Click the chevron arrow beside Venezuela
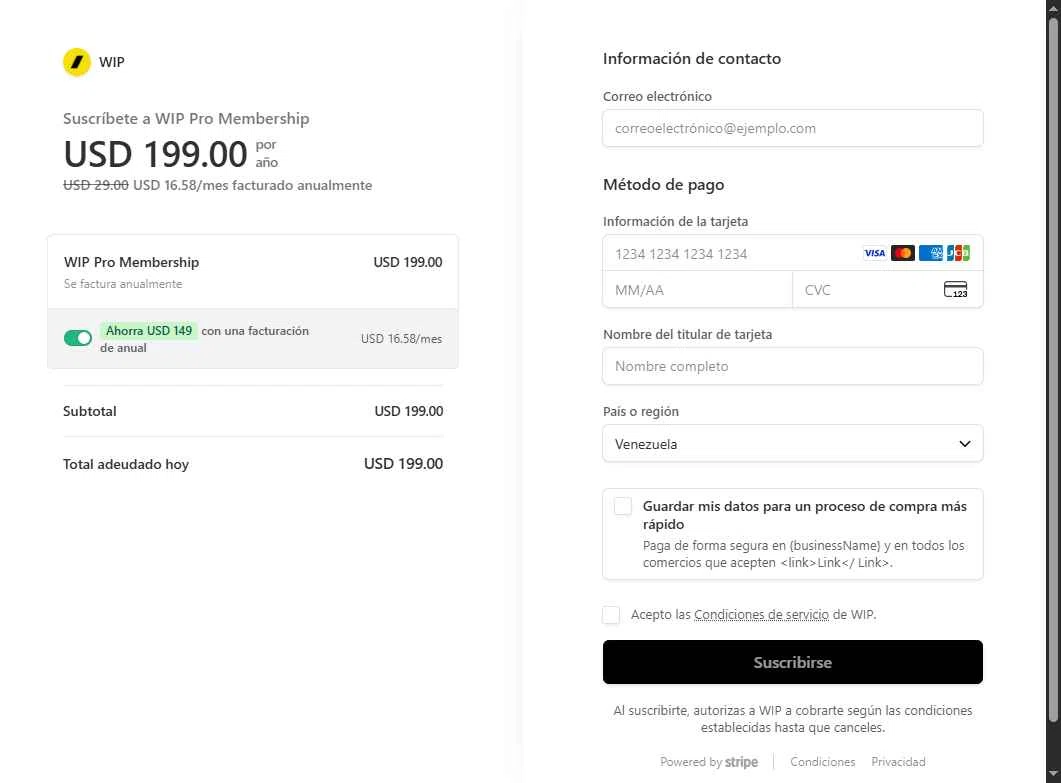 965,444
